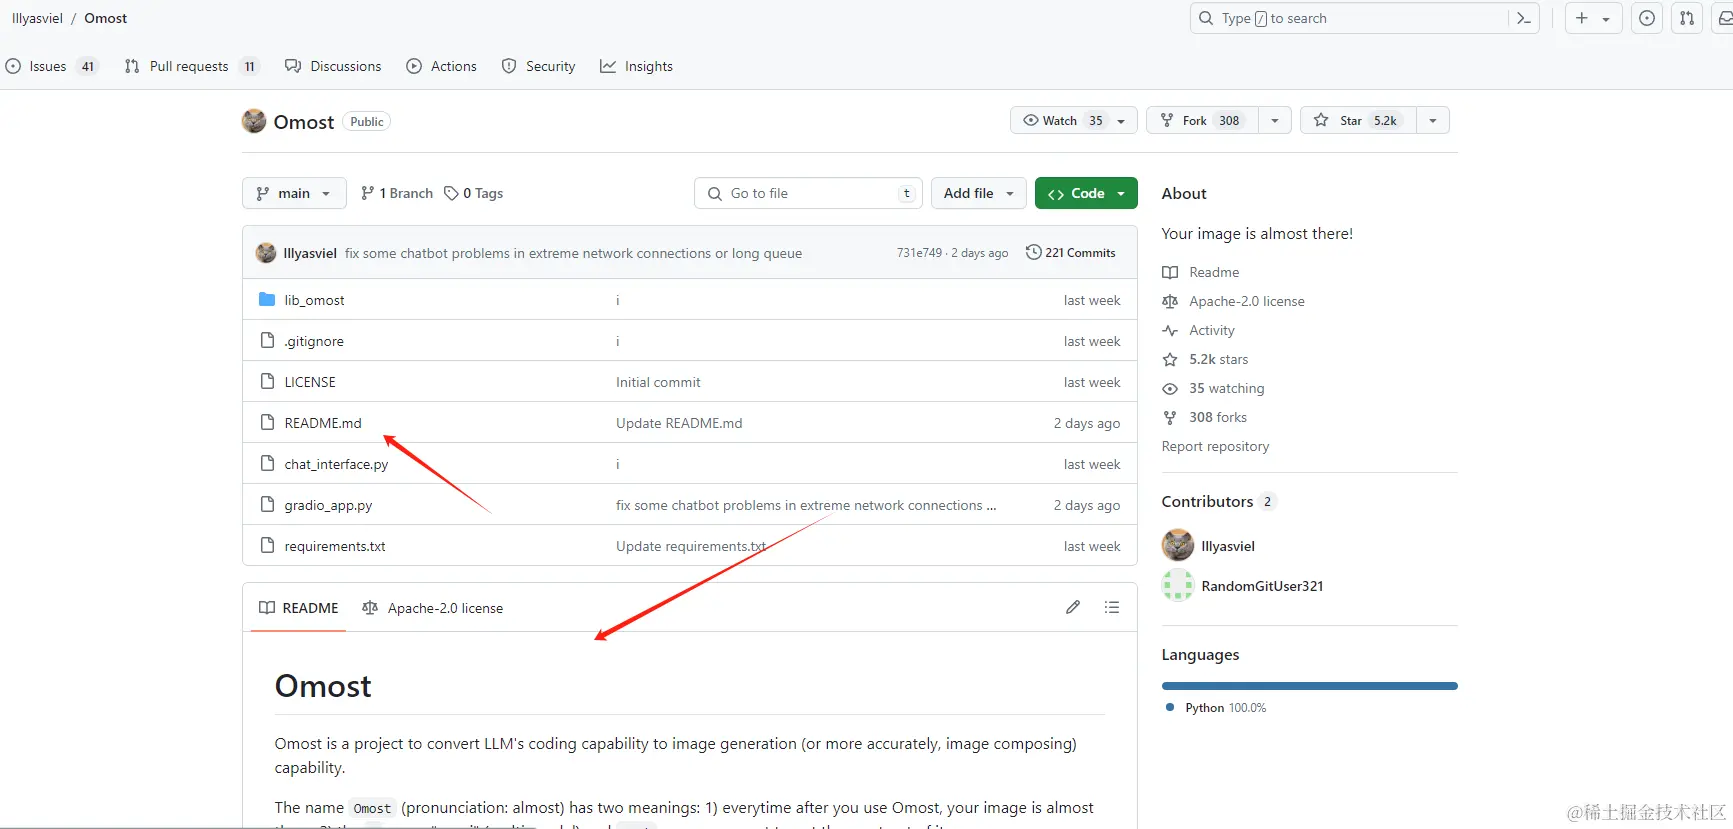Image resolution: width=1733 pixels, height=829 pixels.
Task: Open the Python 100.0% language link
Action: pos(1216,708)
